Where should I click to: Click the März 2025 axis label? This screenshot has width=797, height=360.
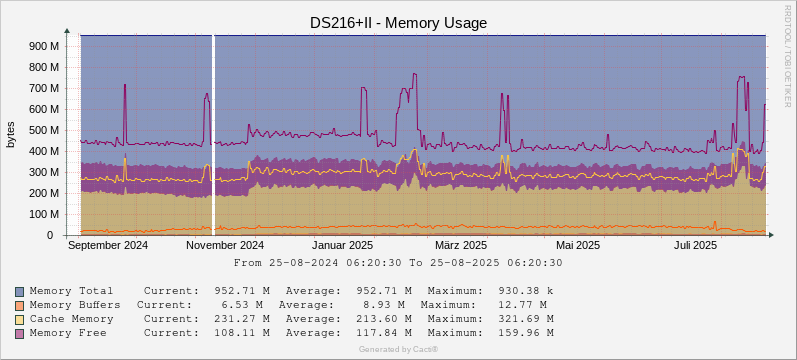tap(461, 245)
